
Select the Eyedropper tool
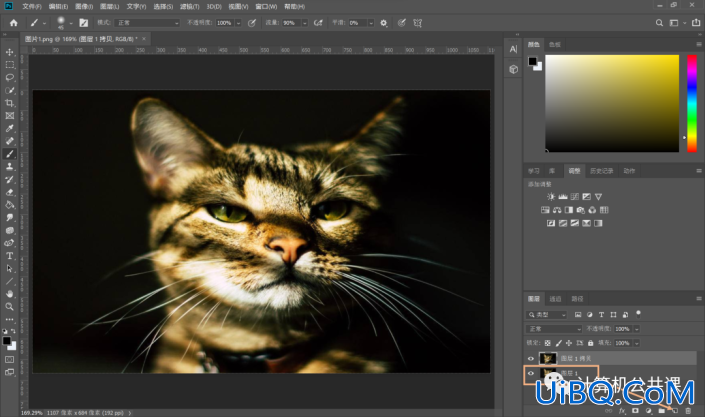point(9,128)
